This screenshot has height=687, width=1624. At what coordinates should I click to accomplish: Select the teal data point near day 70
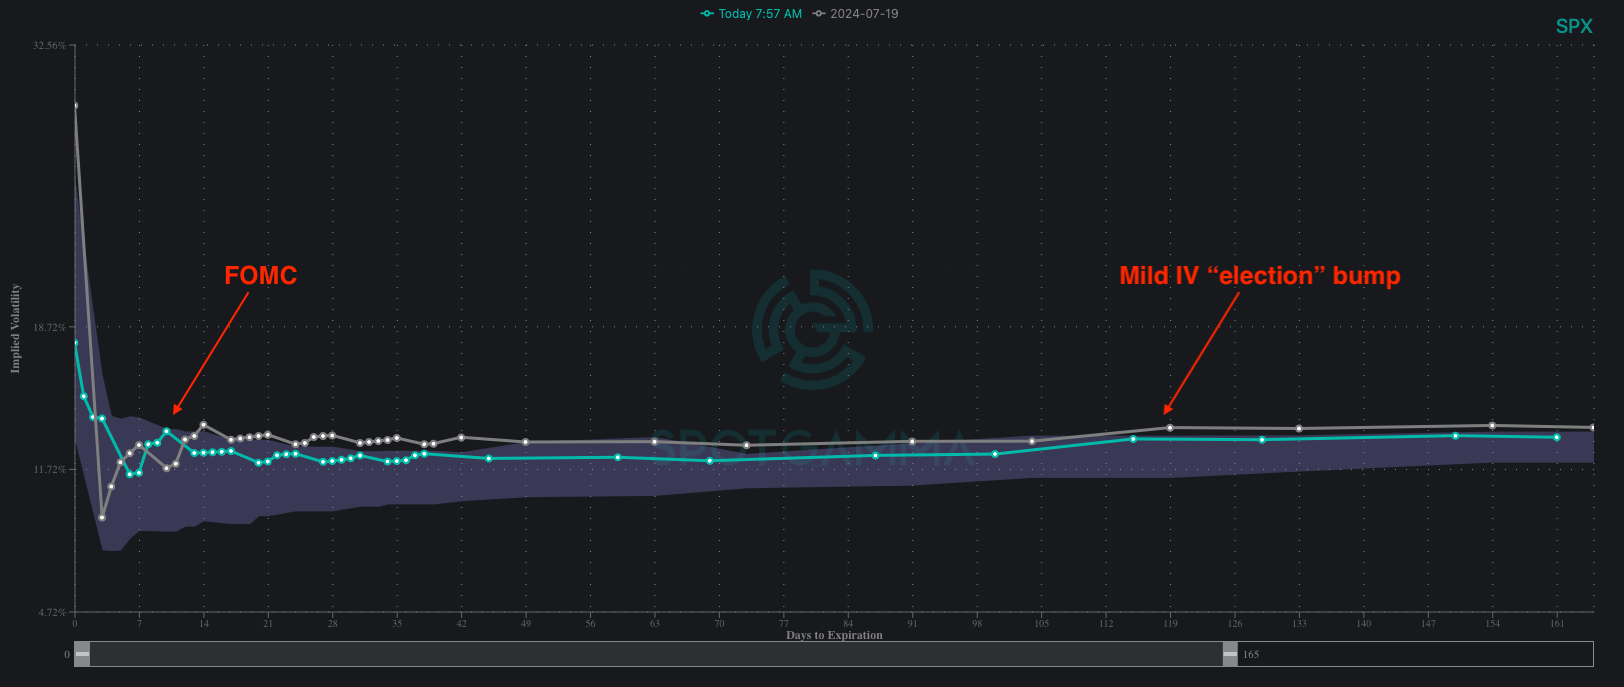[x=710, y=461]
